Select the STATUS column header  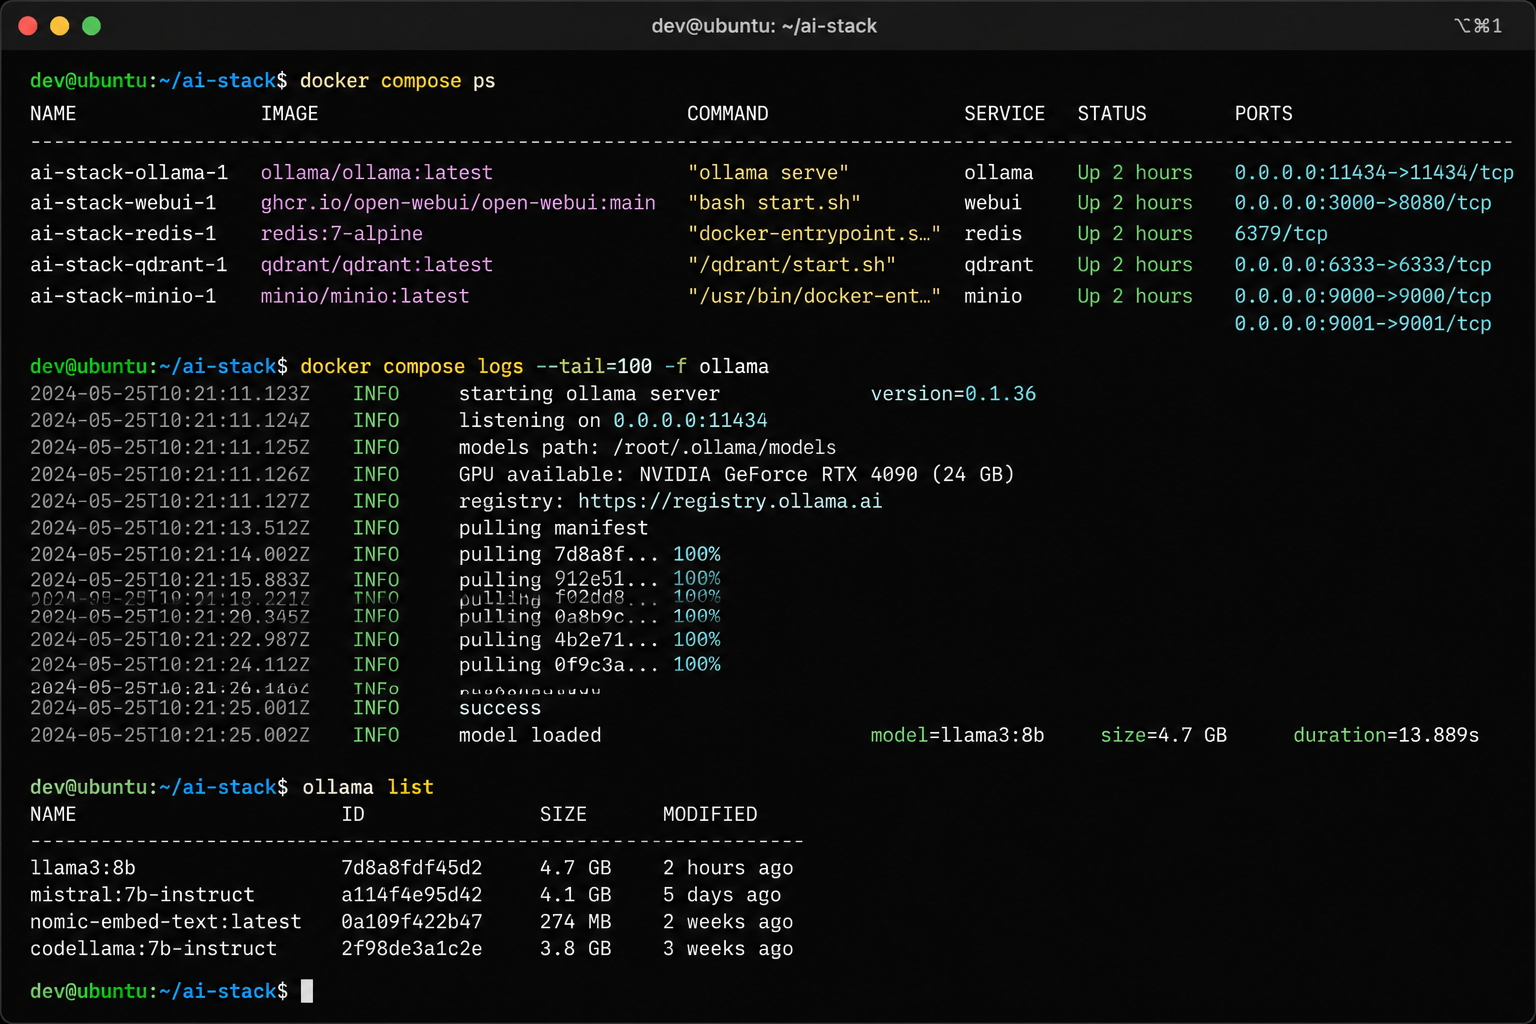tap(1112, 114)
